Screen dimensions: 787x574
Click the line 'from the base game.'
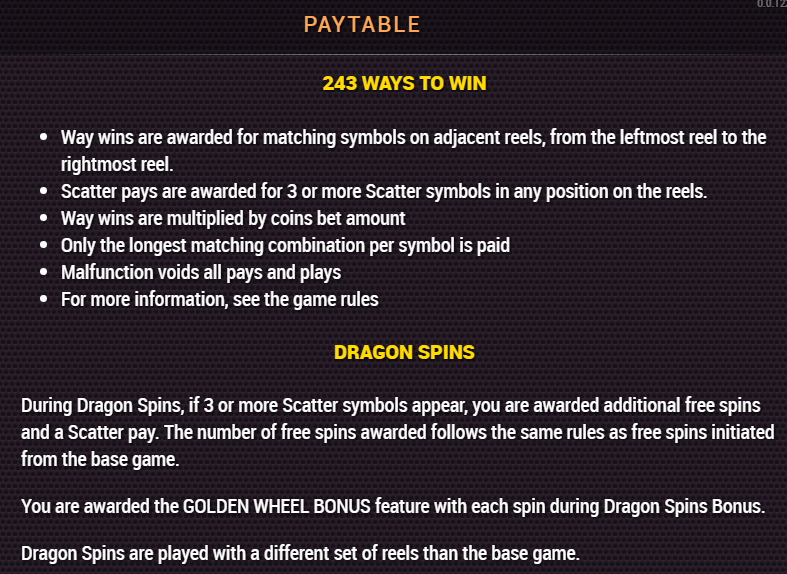pyautogui.click(x=100, y=460)
